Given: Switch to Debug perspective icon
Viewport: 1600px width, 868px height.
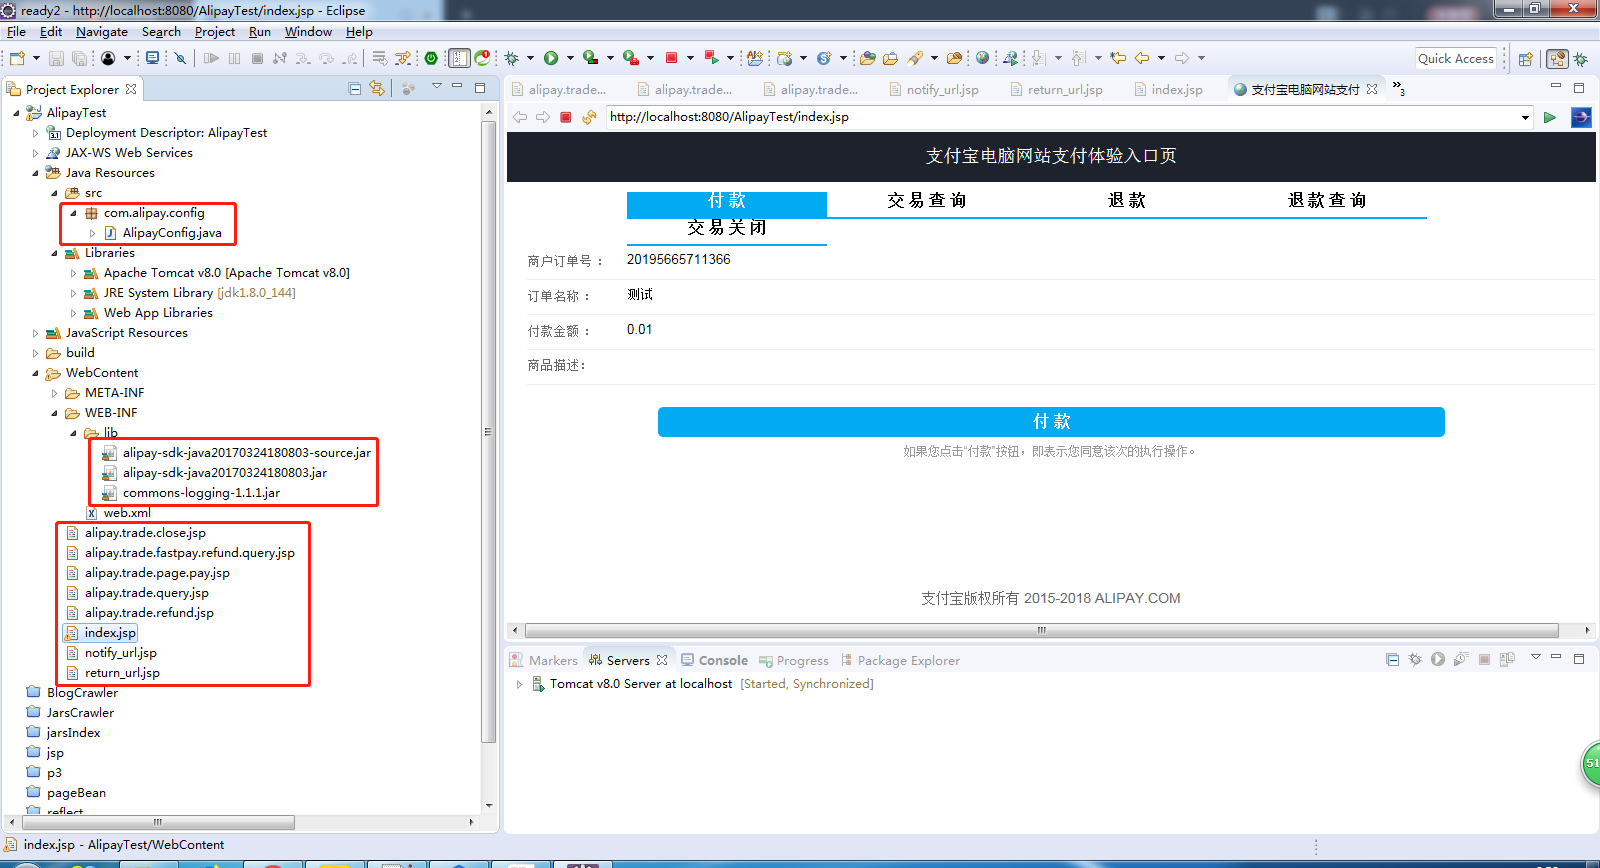Looking at the screenshot, I should click(1581, 59).
